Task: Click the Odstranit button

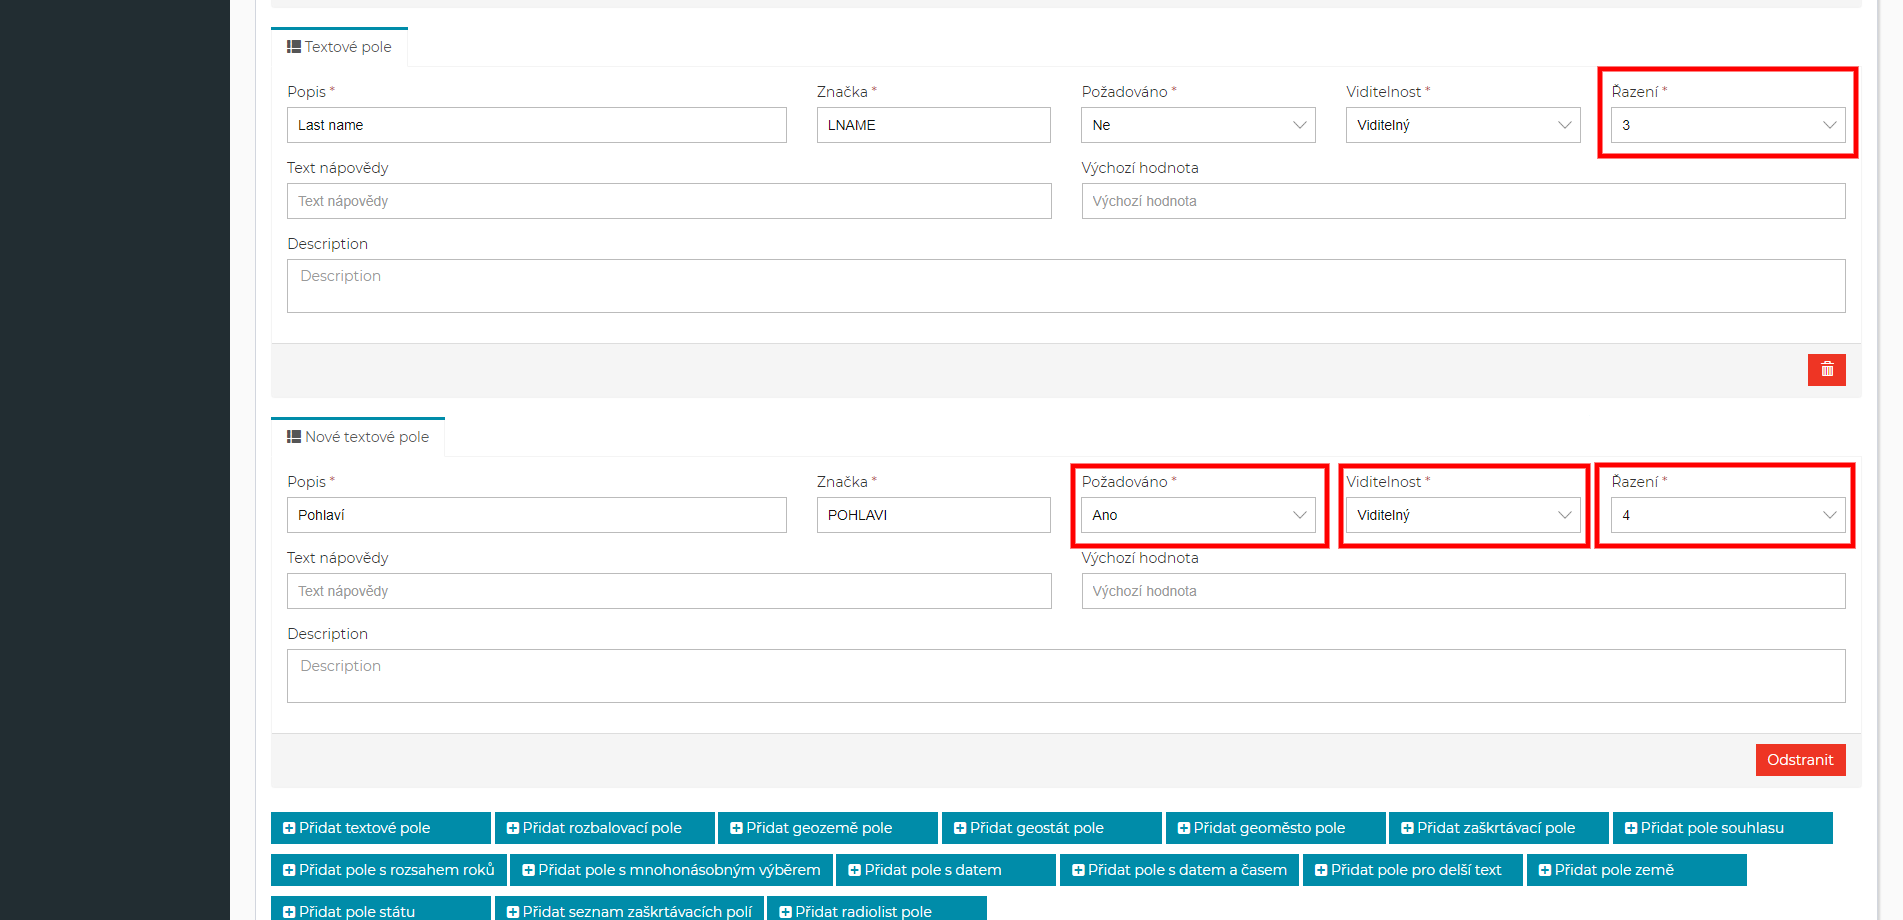Action: [x=1800, y=760]
